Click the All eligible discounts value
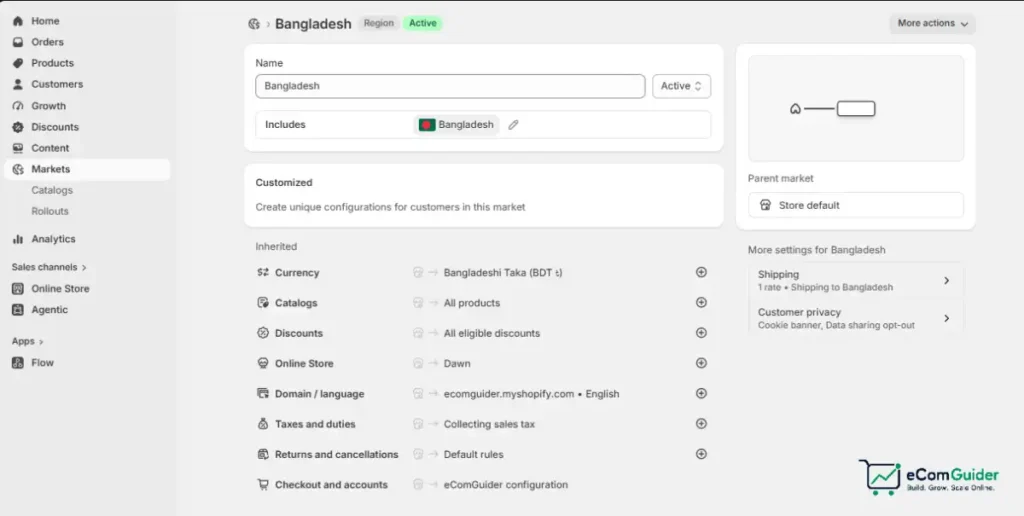 (492, 333)
